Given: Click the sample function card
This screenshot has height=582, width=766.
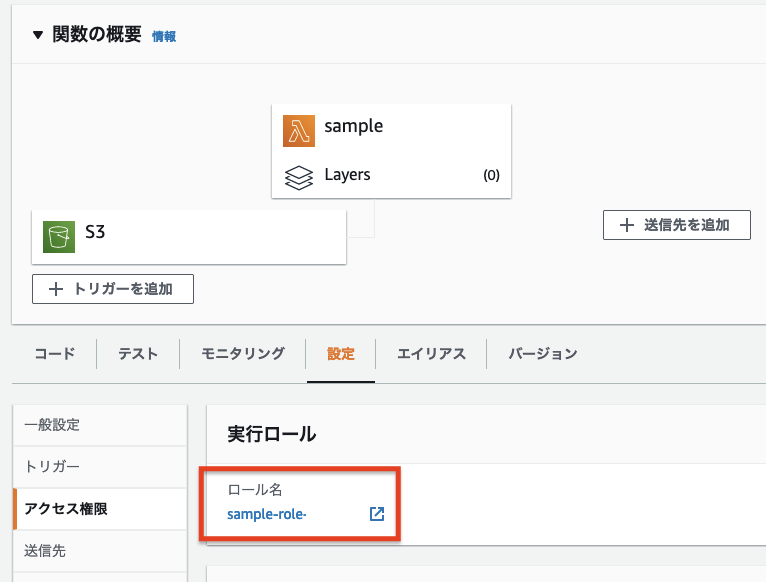Looking at the screenshot, I should [391, 151].
